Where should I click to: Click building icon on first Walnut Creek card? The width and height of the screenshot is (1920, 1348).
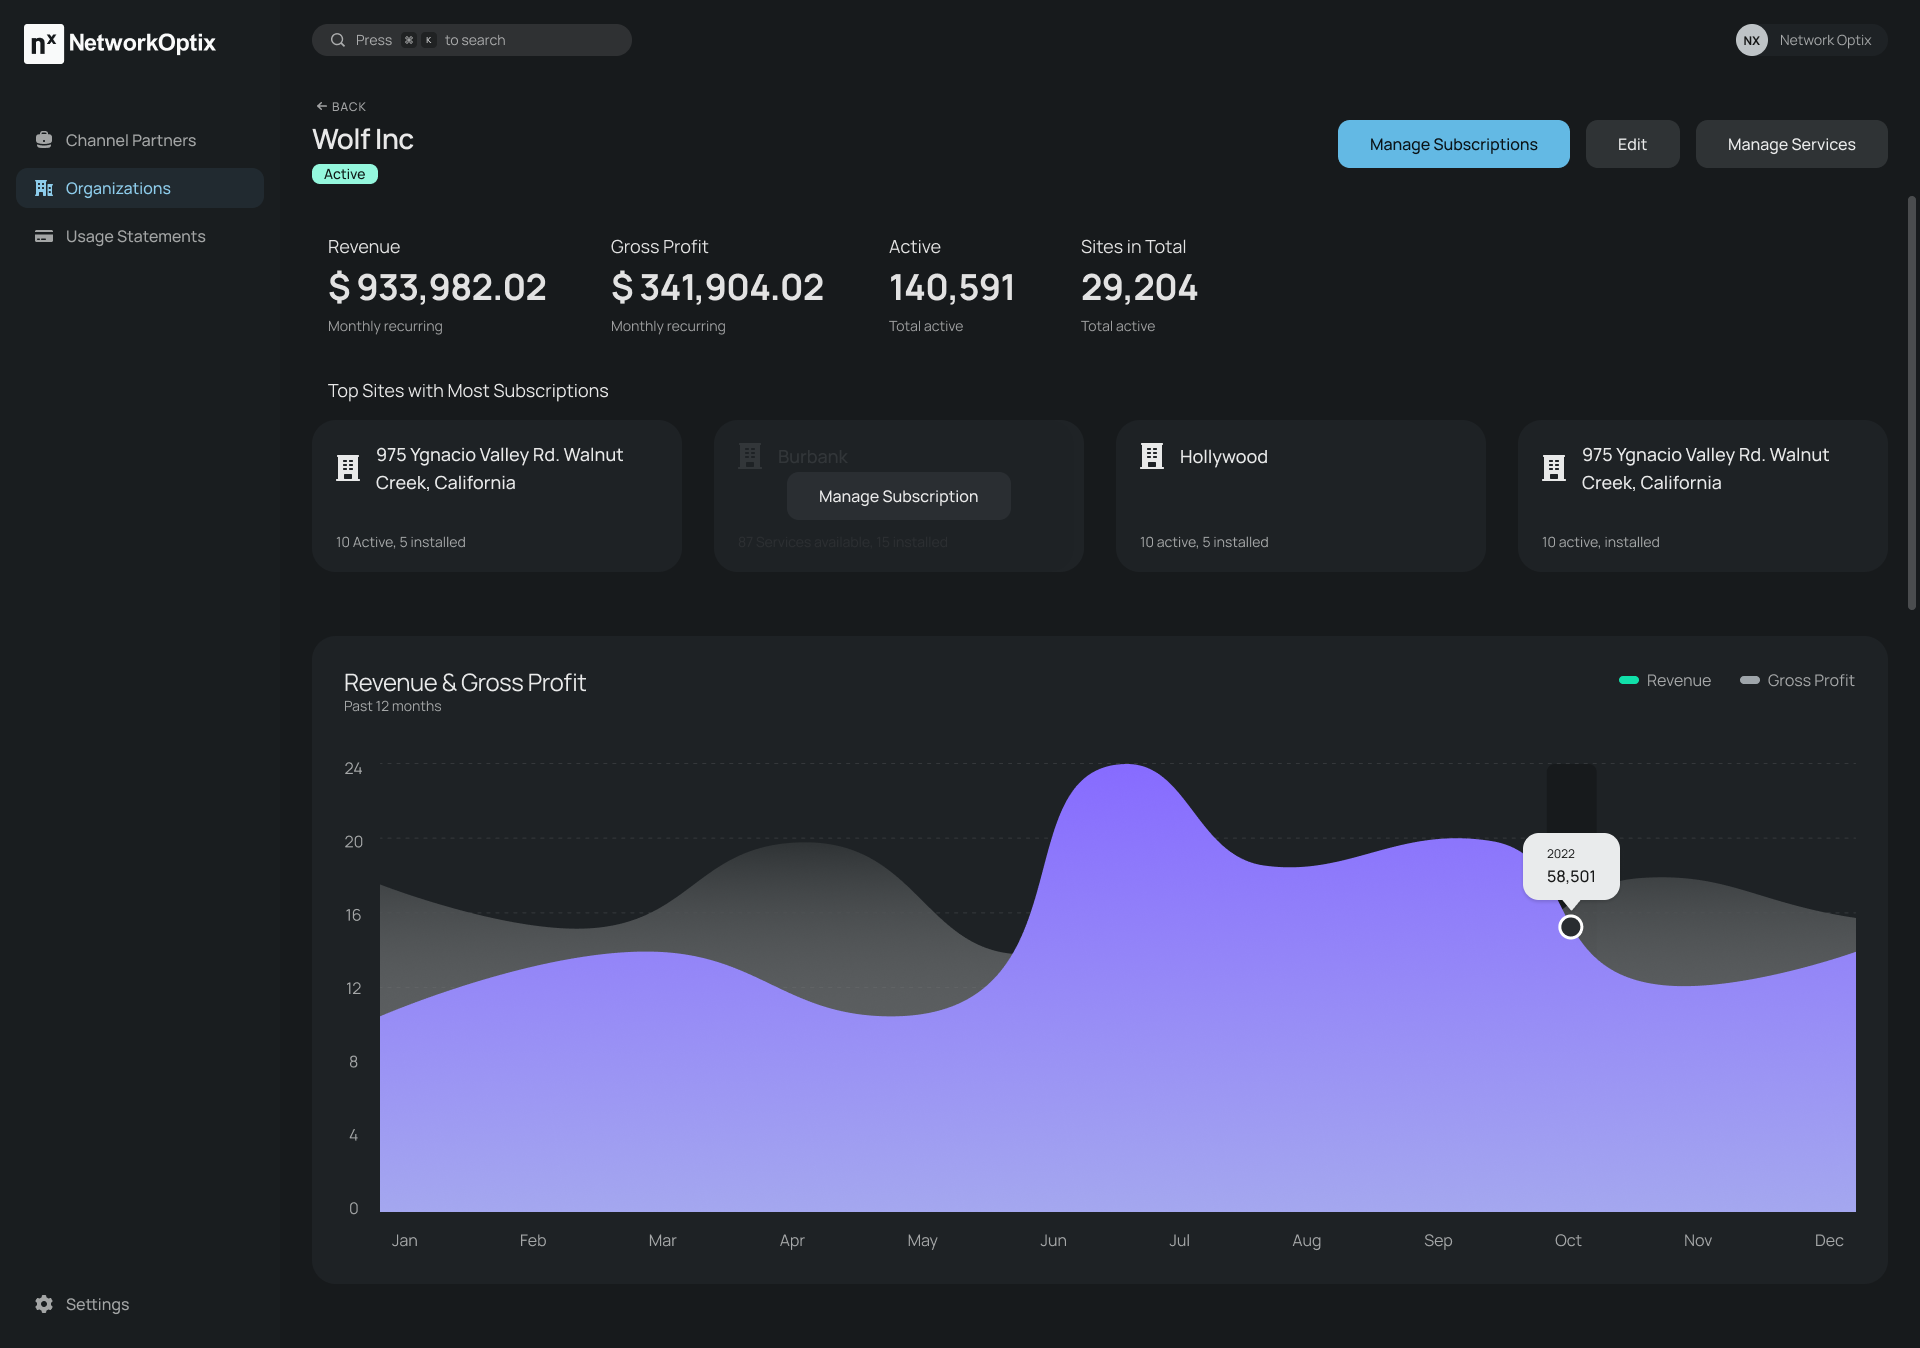click(348, 468)
